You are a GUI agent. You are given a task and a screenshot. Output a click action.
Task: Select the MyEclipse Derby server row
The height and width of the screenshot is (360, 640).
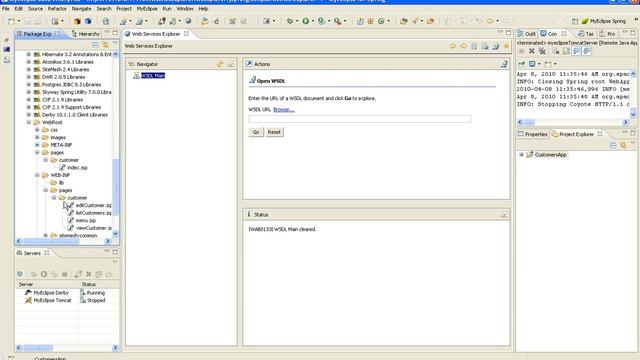[x=67, y=293]
